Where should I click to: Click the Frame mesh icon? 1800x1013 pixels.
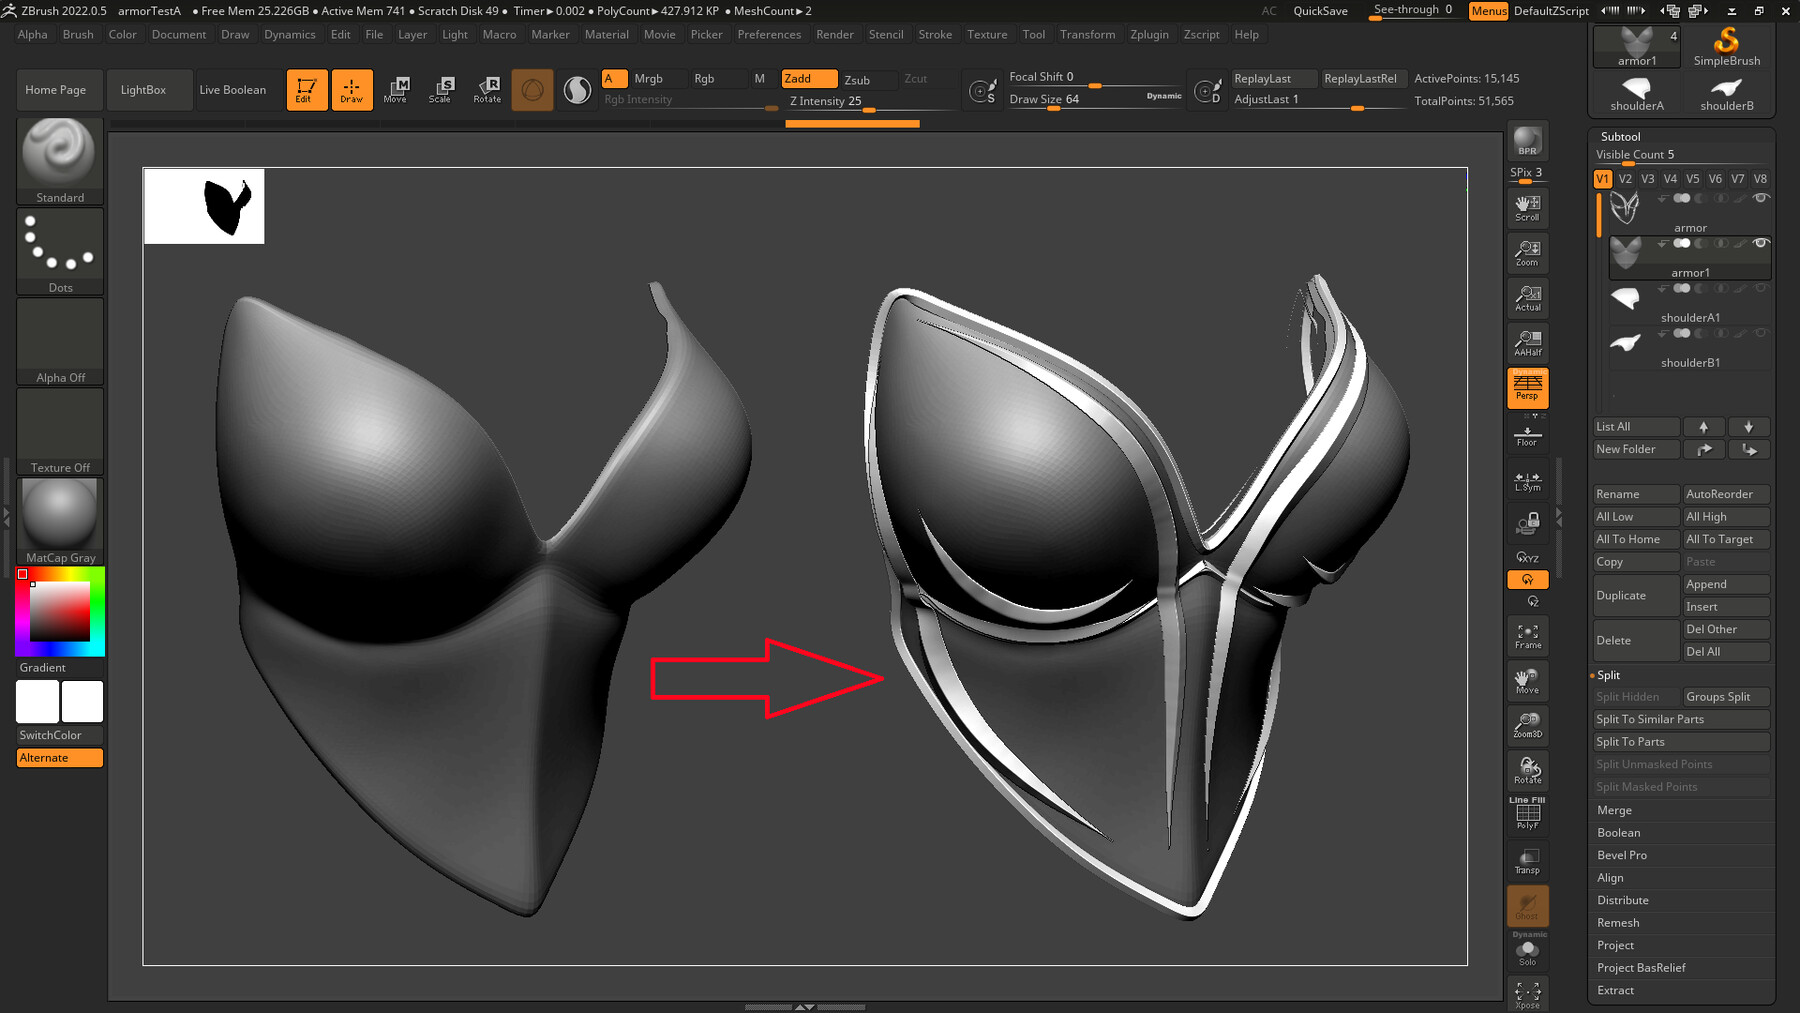(x=1527, y=636)
